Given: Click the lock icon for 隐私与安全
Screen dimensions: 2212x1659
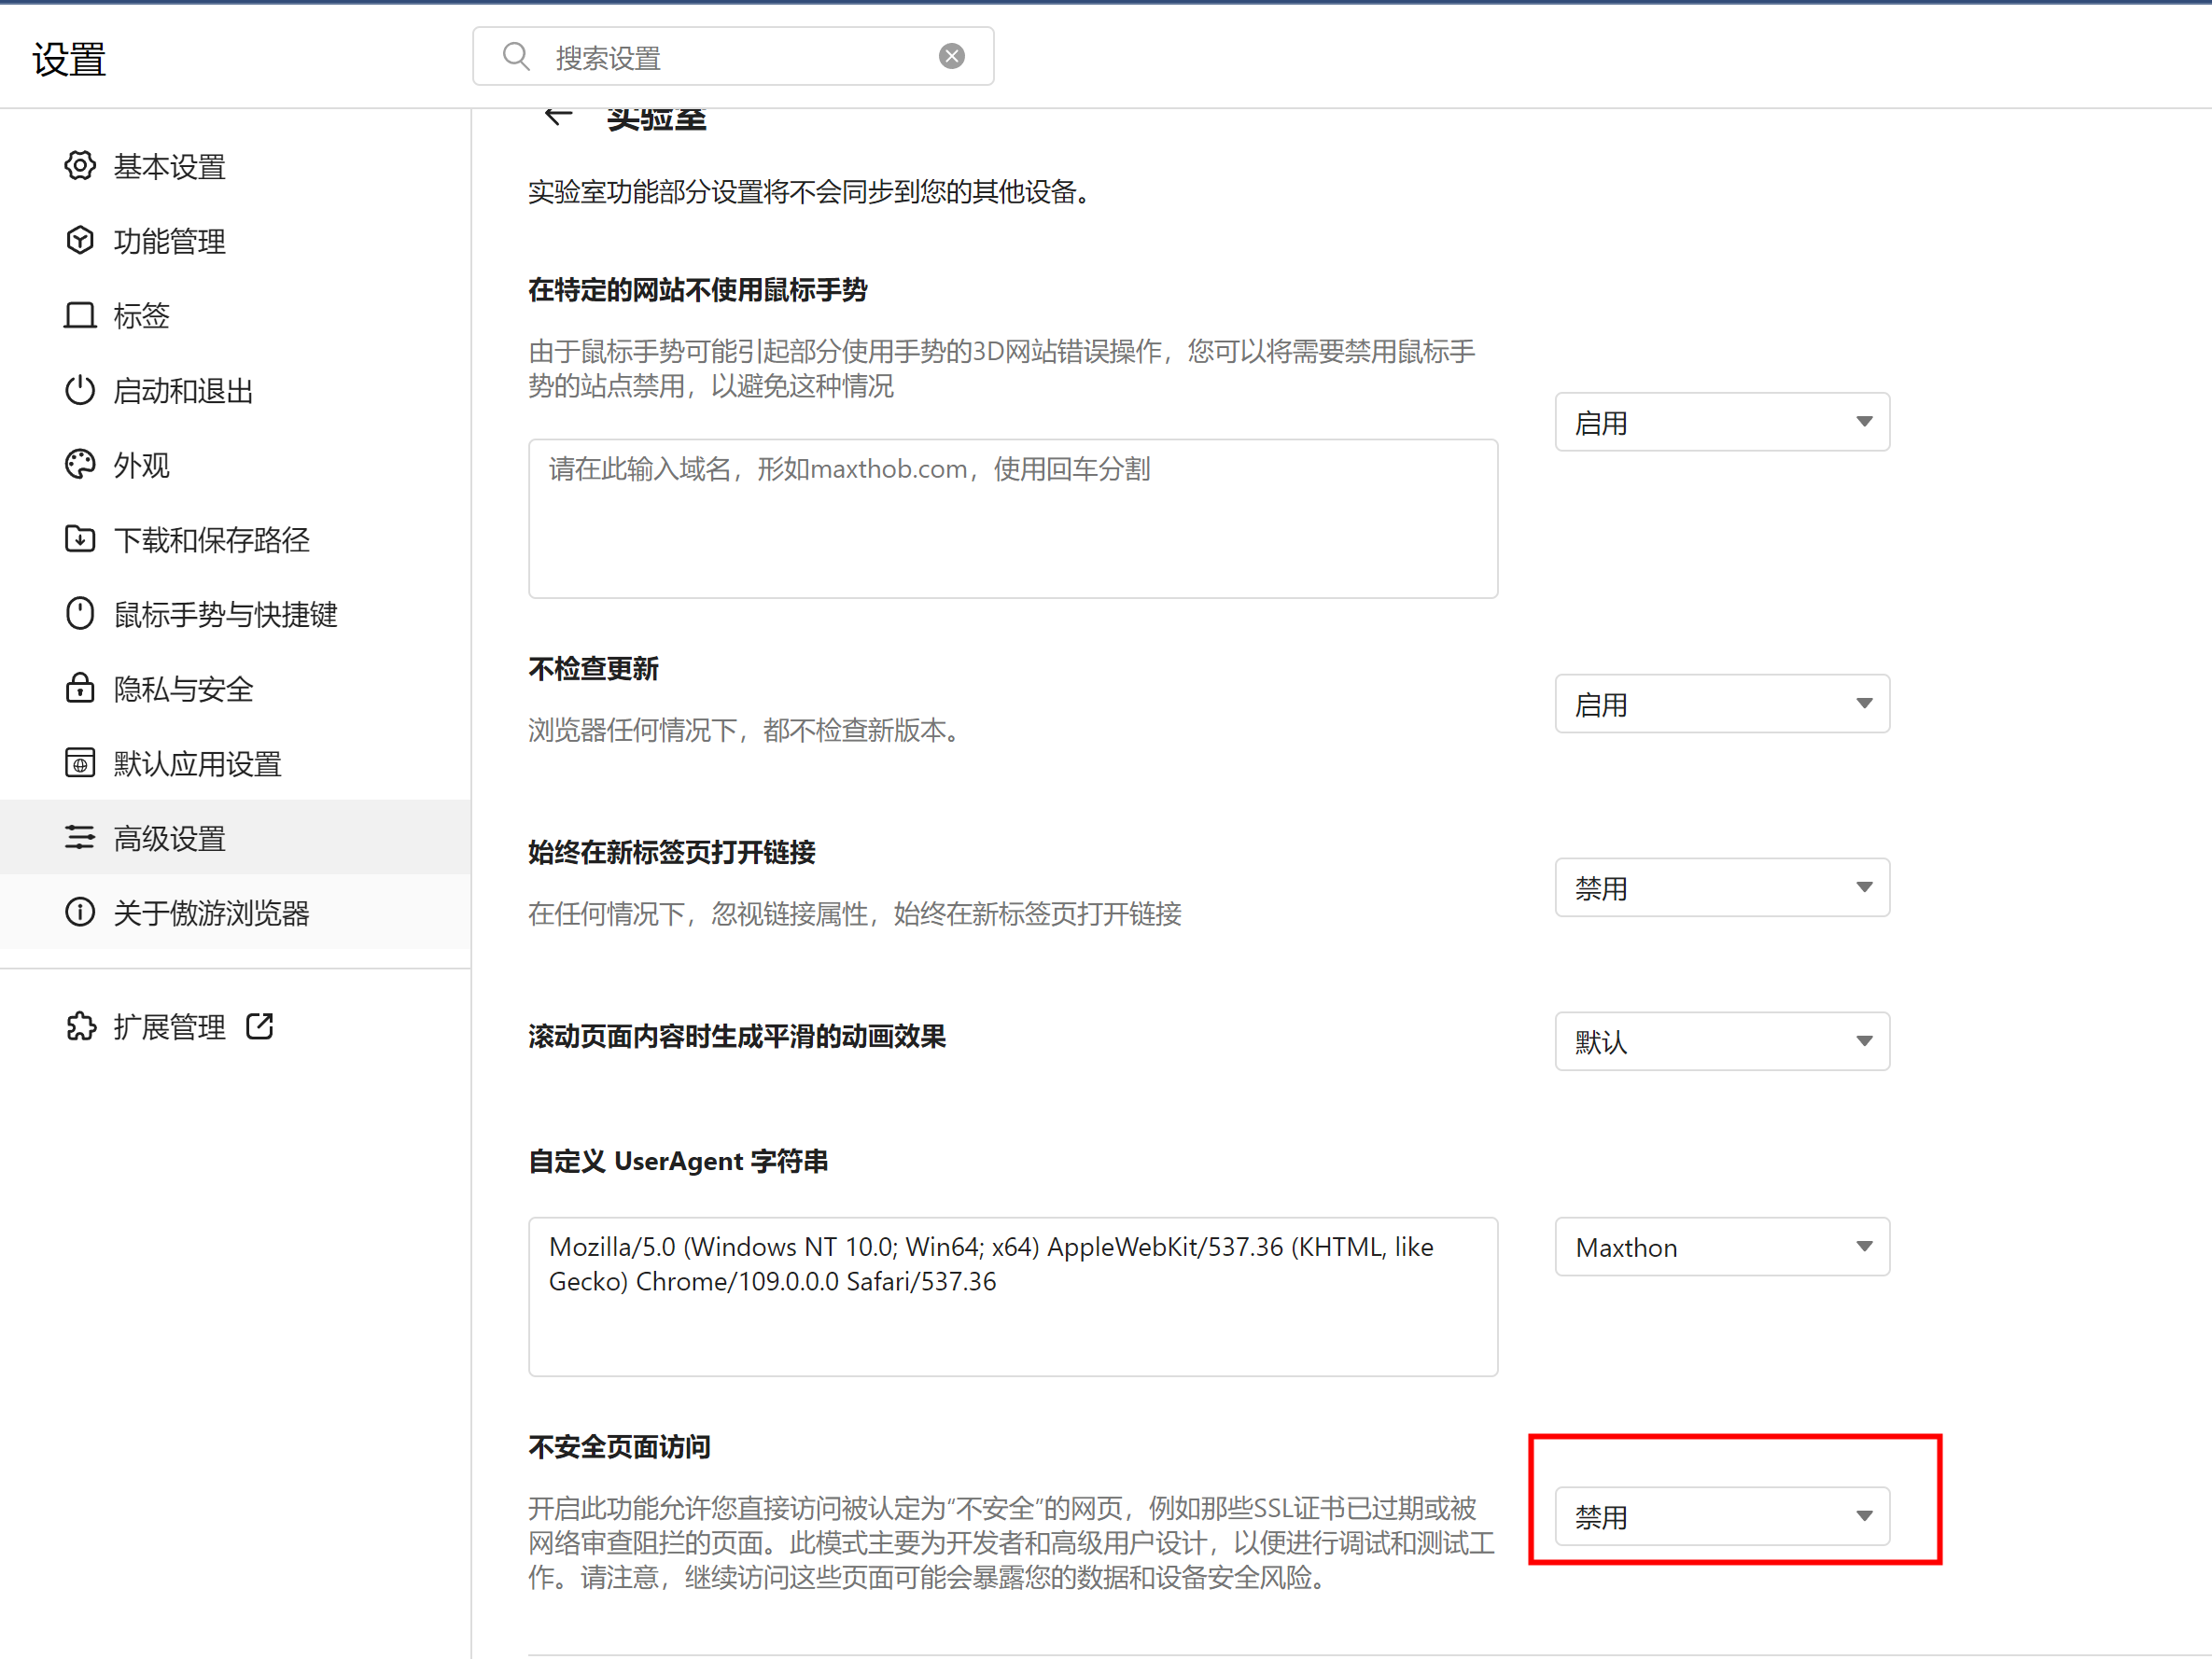Looking at the screenshot, I should click(x=80, y=688).
